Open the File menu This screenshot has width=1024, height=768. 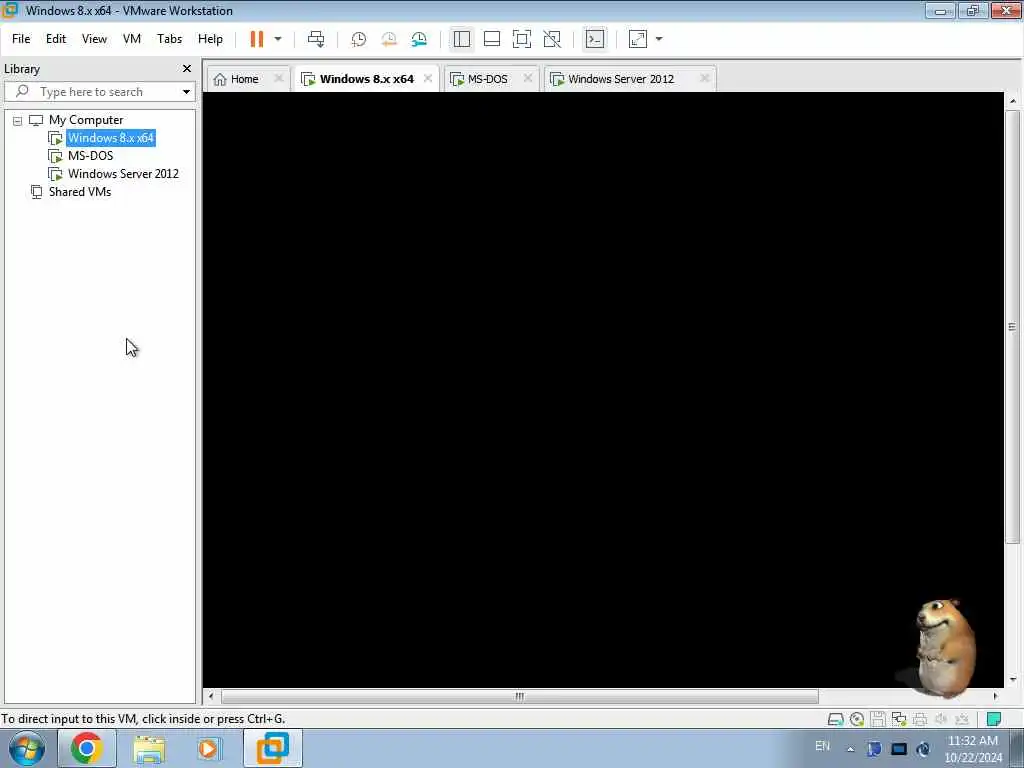(21, 39)
